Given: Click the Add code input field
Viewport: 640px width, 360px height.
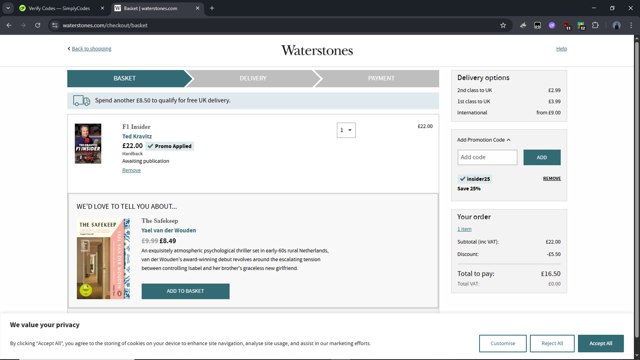Looking at the screenshot, I should coord(487,157).
